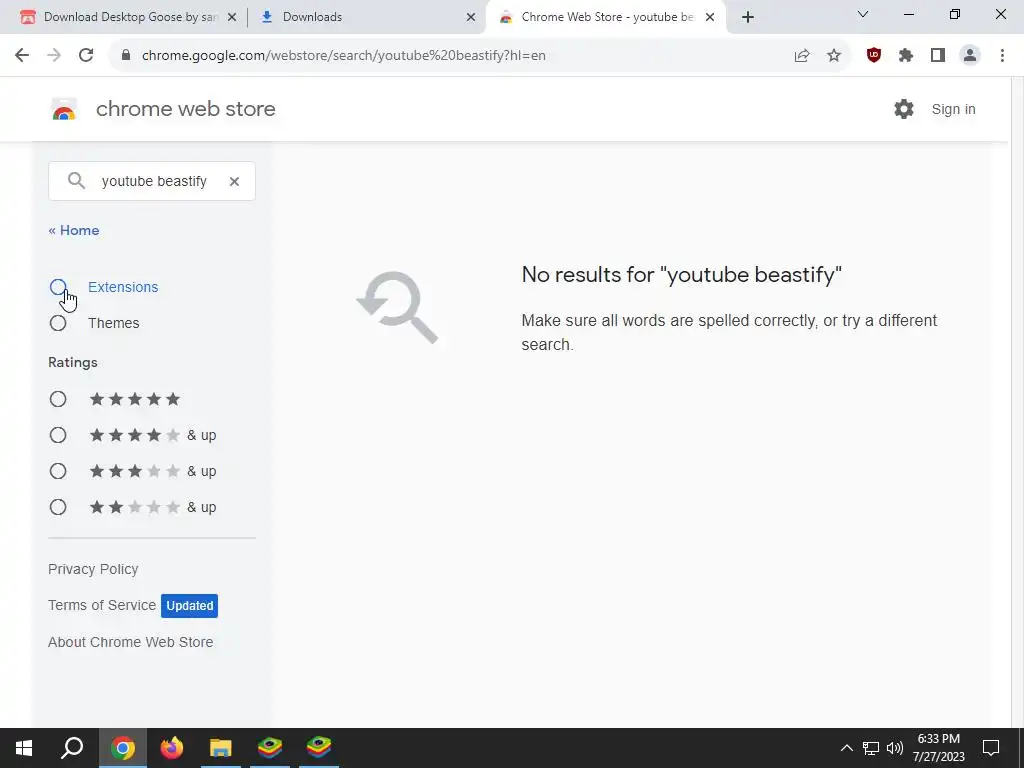Go back to the « Home link
The height and width of the screenshot is (768, 1024).
pyautogui.click(x=74, y=231)
